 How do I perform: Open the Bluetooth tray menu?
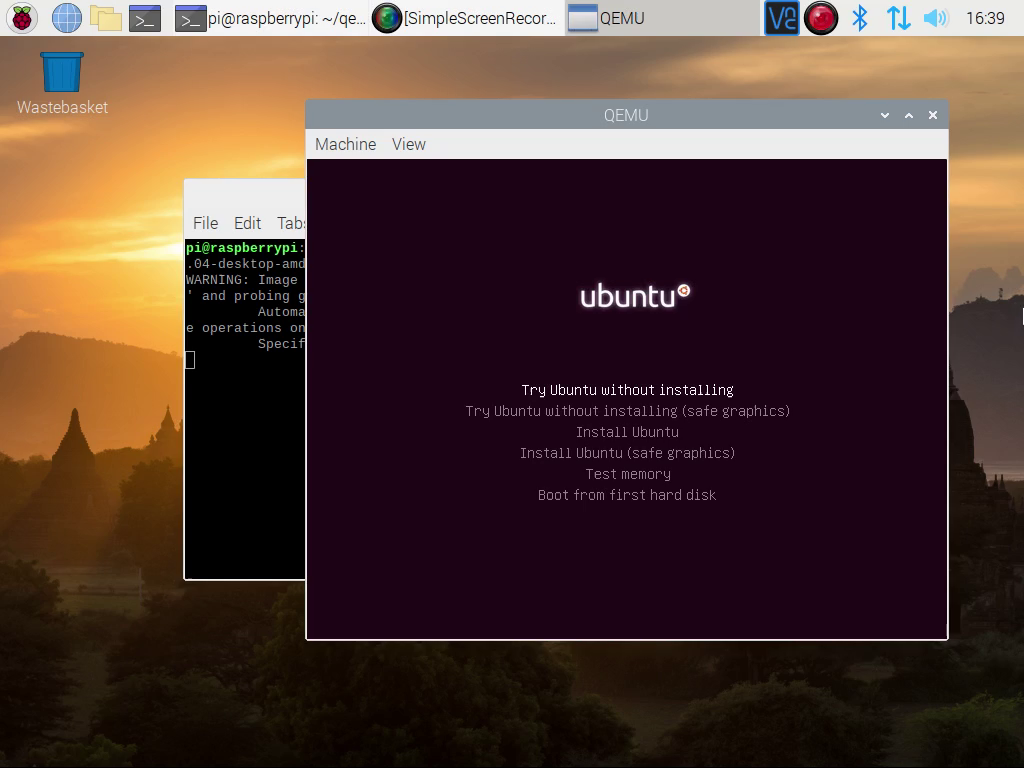pos(860,18)
